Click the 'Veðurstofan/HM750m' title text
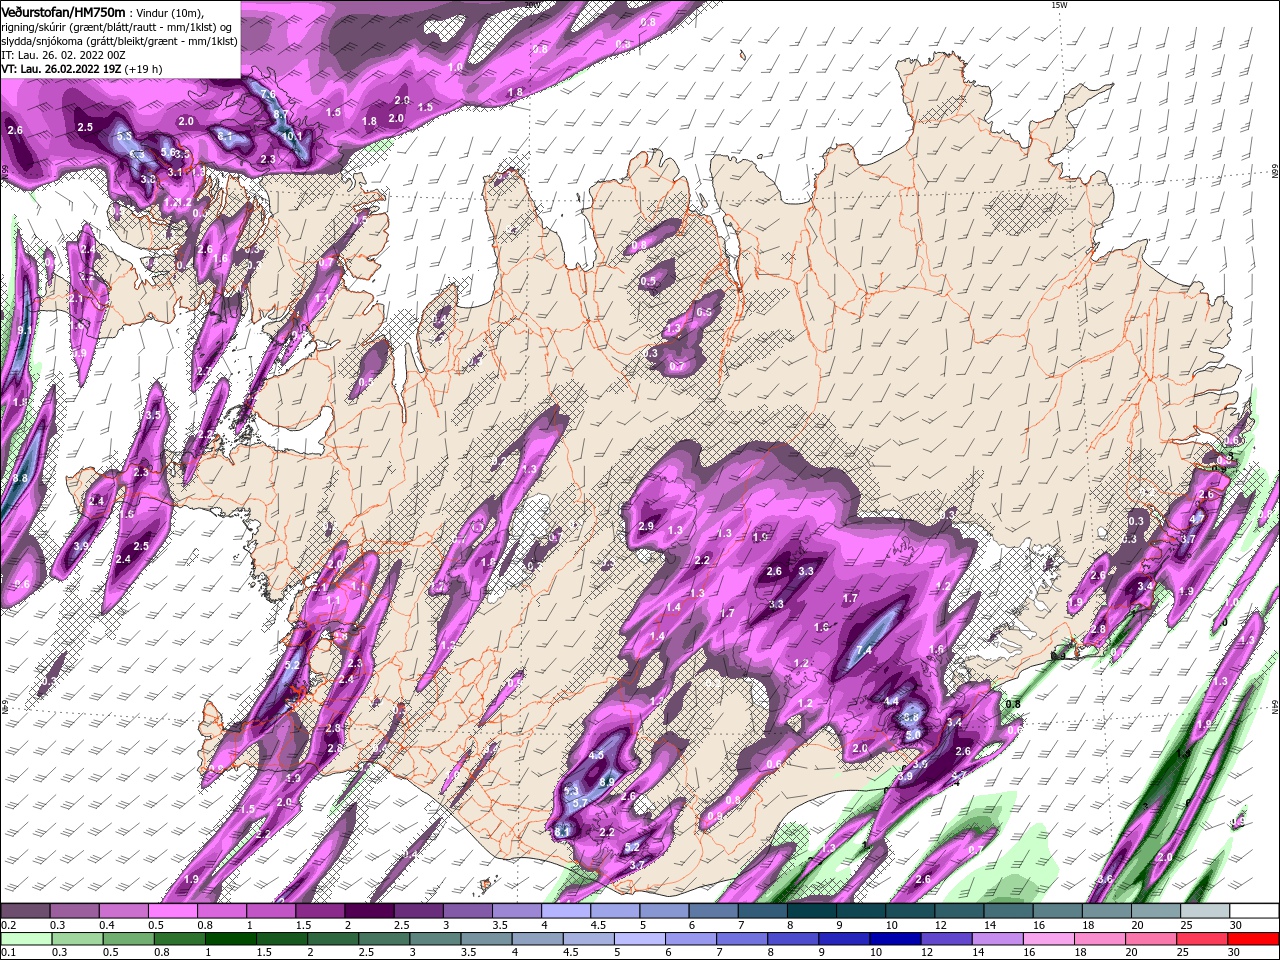This screenshot has height=960, width=1280. [62, 11]
